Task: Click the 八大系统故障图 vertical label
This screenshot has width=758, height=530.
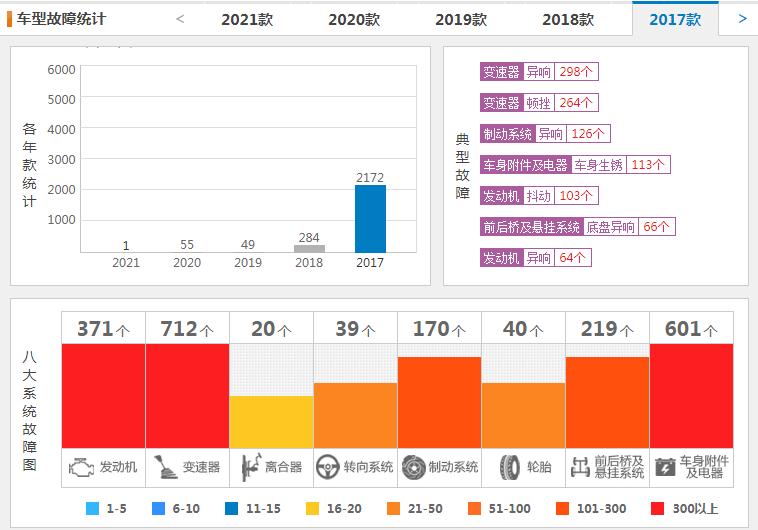Action: (29, 411)
